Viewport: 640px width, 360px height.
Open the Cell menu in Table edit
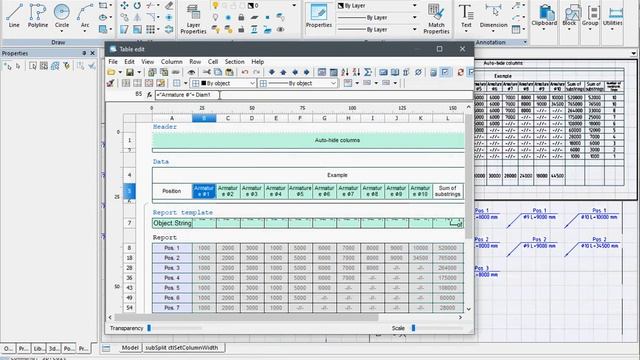(213, 62)
